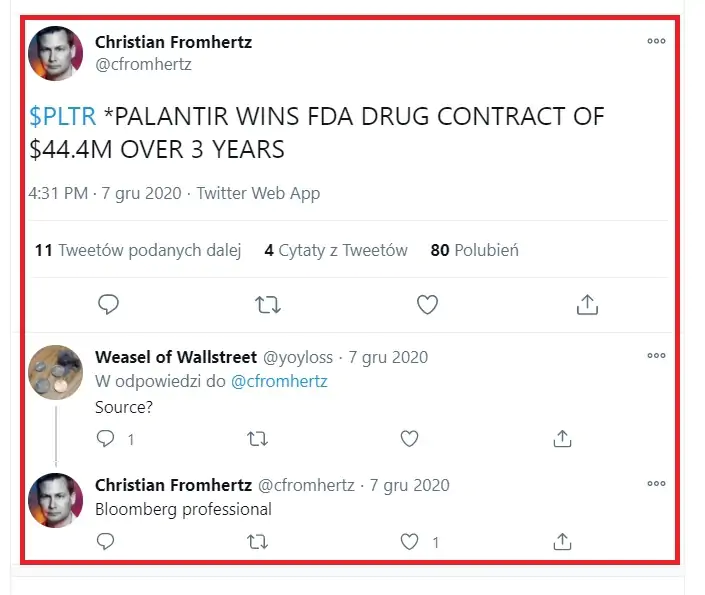Open more options on the main tweet

tap(656, 42)
